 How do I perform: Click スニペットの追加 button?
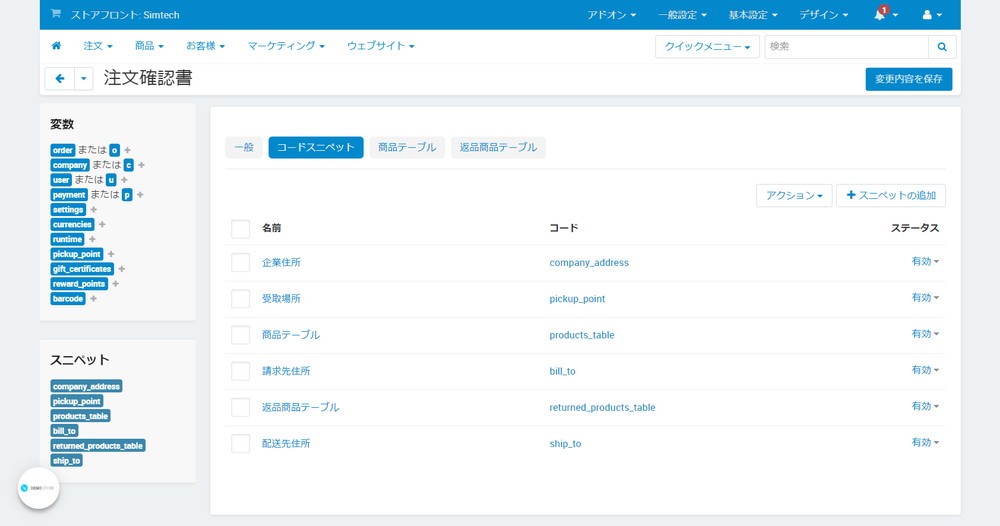pyautogui.click(x=891, y=196)
